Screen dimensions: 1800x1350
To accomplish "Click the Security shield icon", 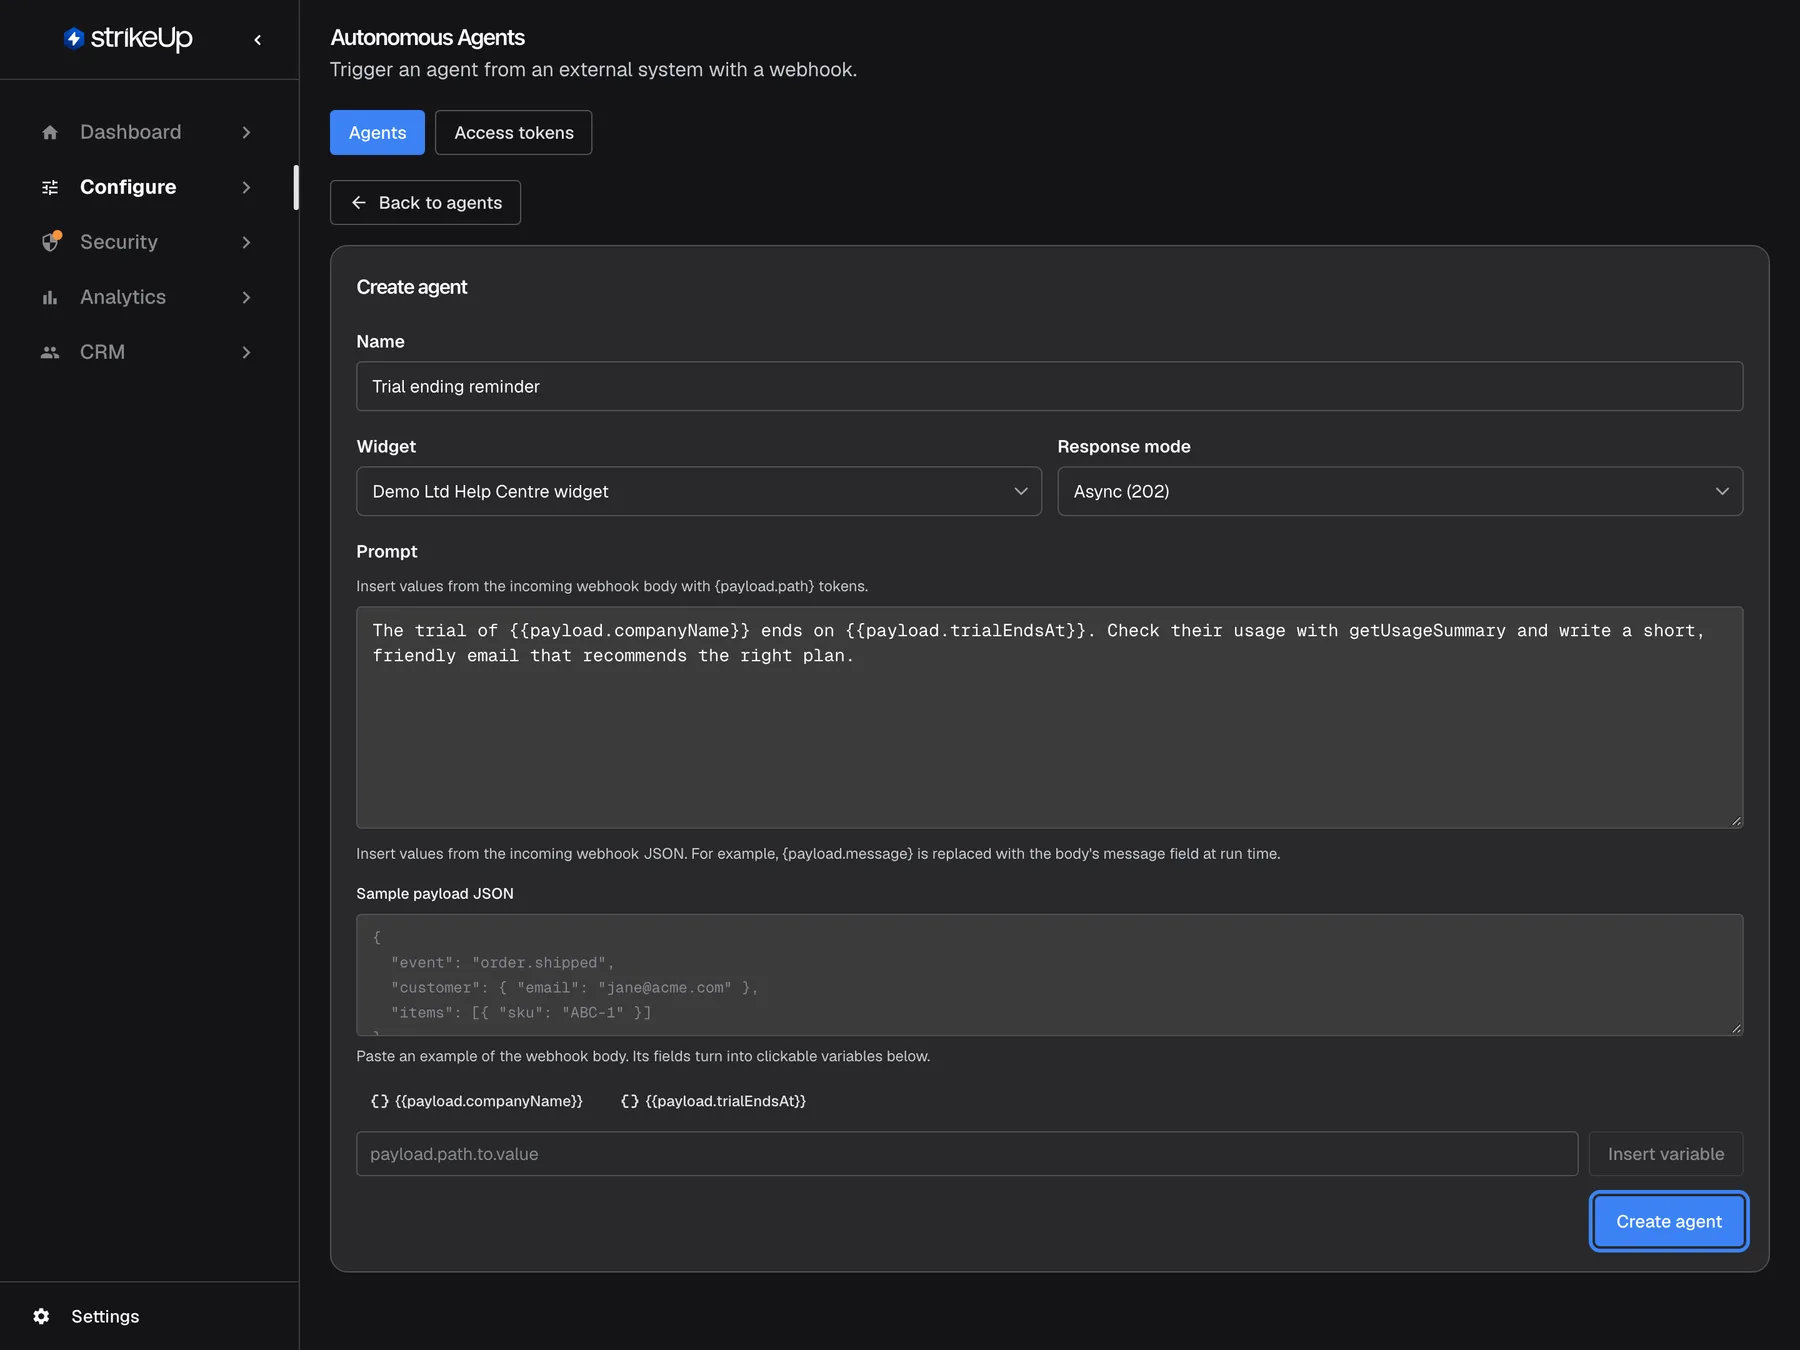I will click(x=51, y=242).
